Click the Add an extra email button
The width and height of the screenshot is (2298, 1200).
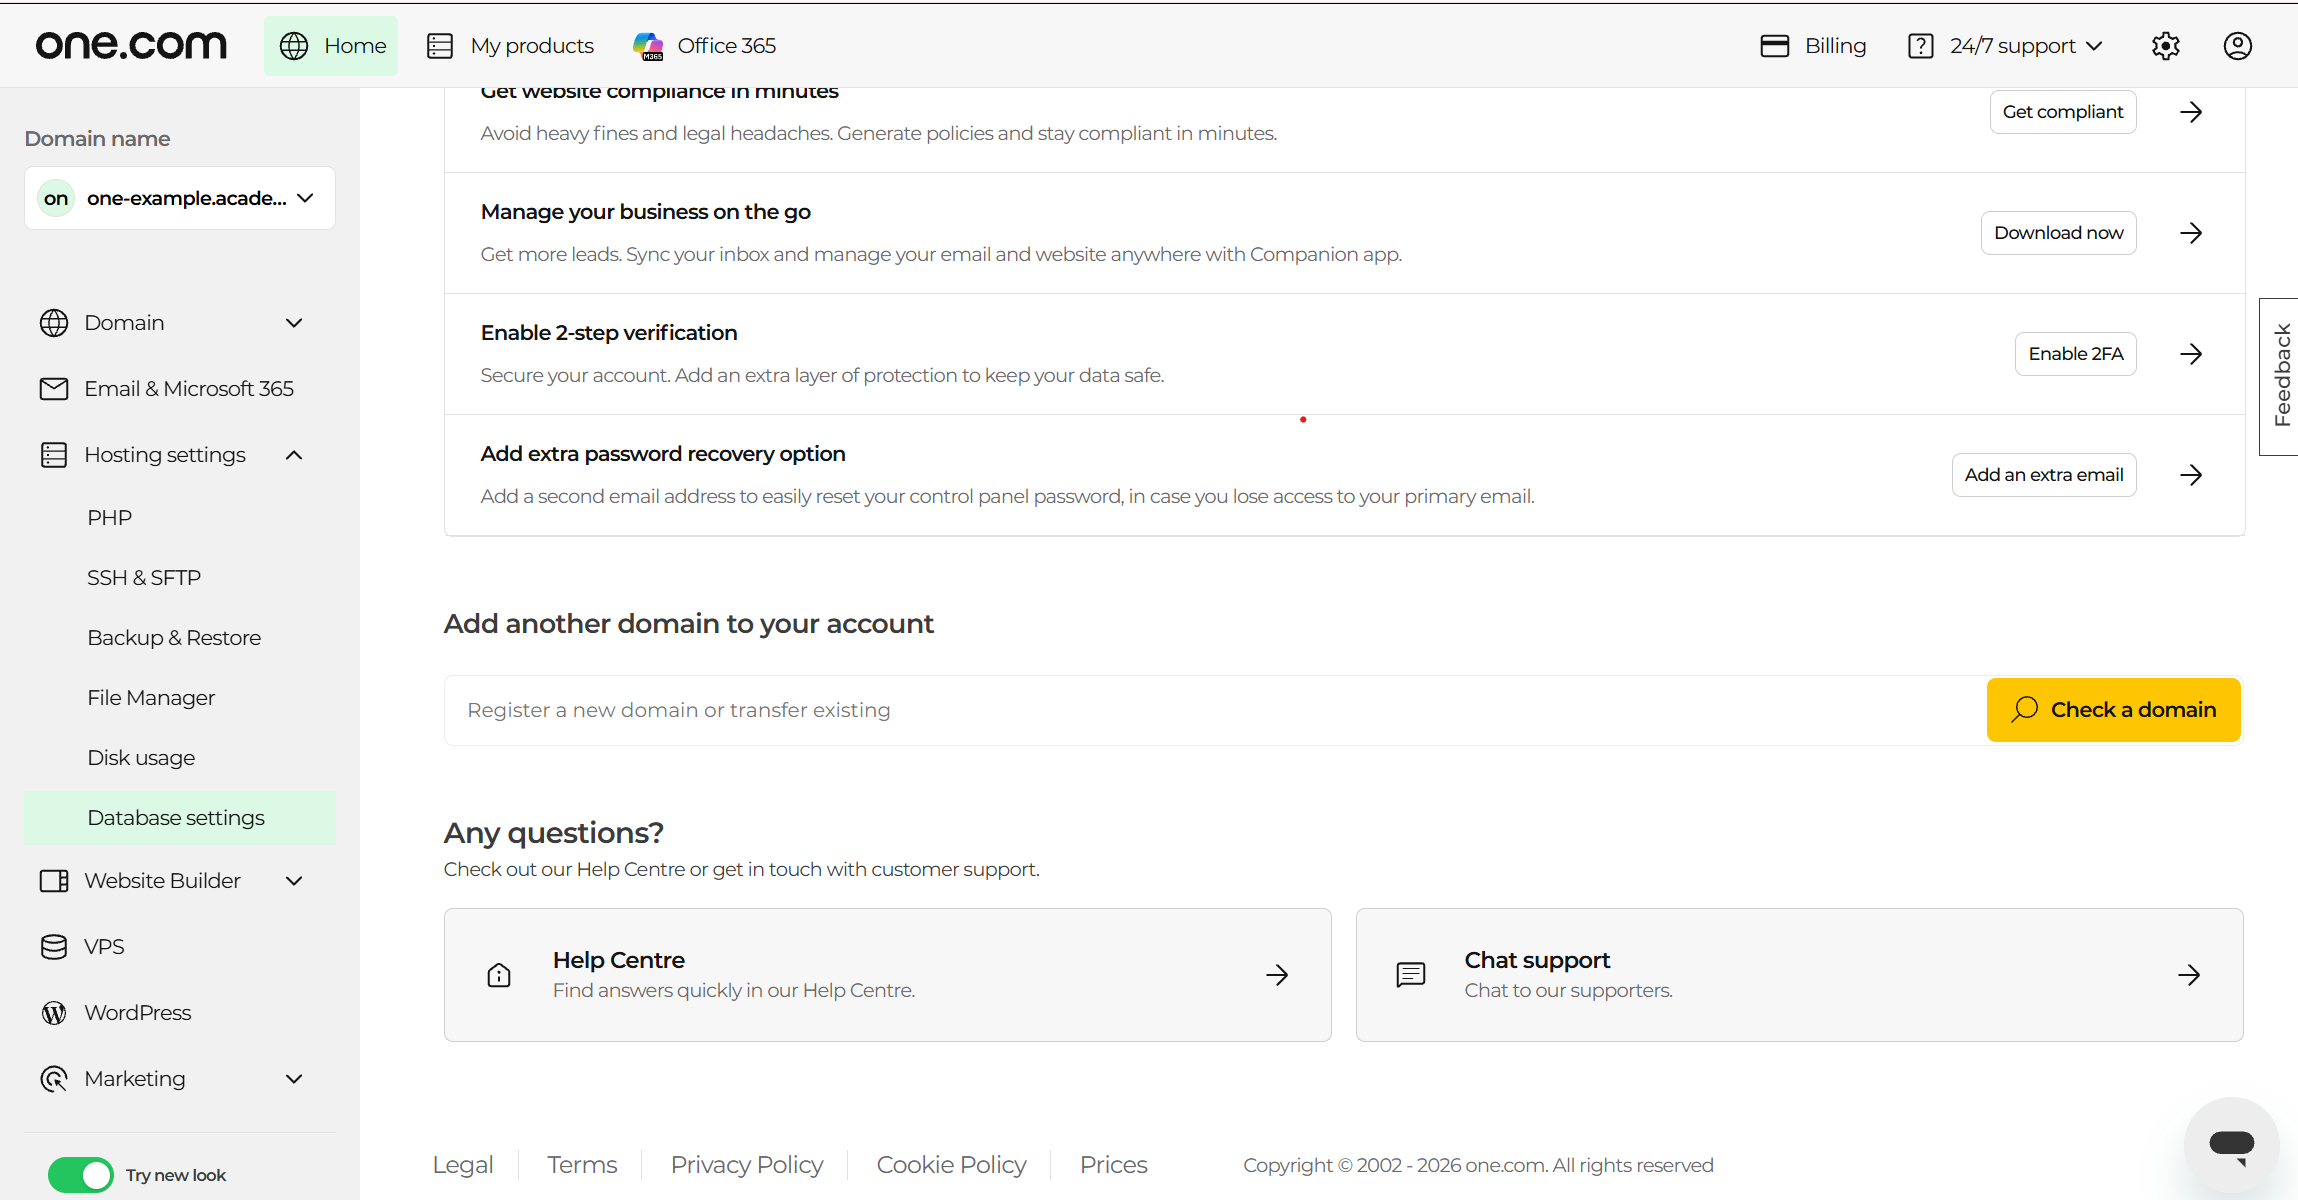[2044, 475]
